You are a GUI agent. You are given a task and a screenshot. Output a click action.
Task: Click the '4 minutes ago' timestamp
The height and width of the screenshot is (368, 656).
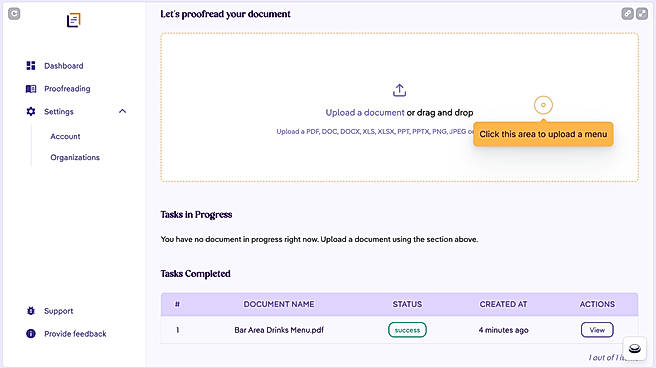503,330
